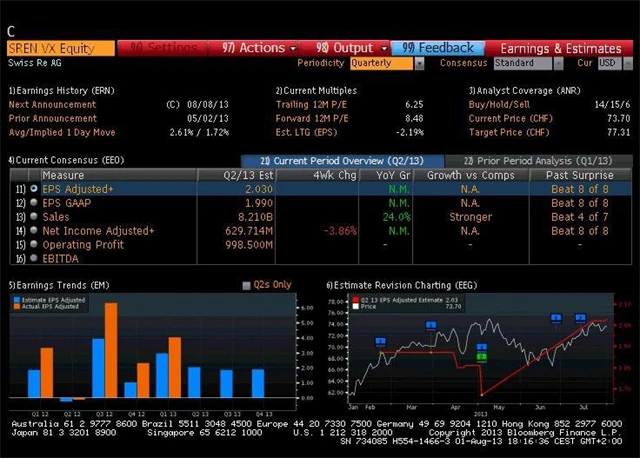Expand the Consensus Standard dropdown

tap(528, 63)
